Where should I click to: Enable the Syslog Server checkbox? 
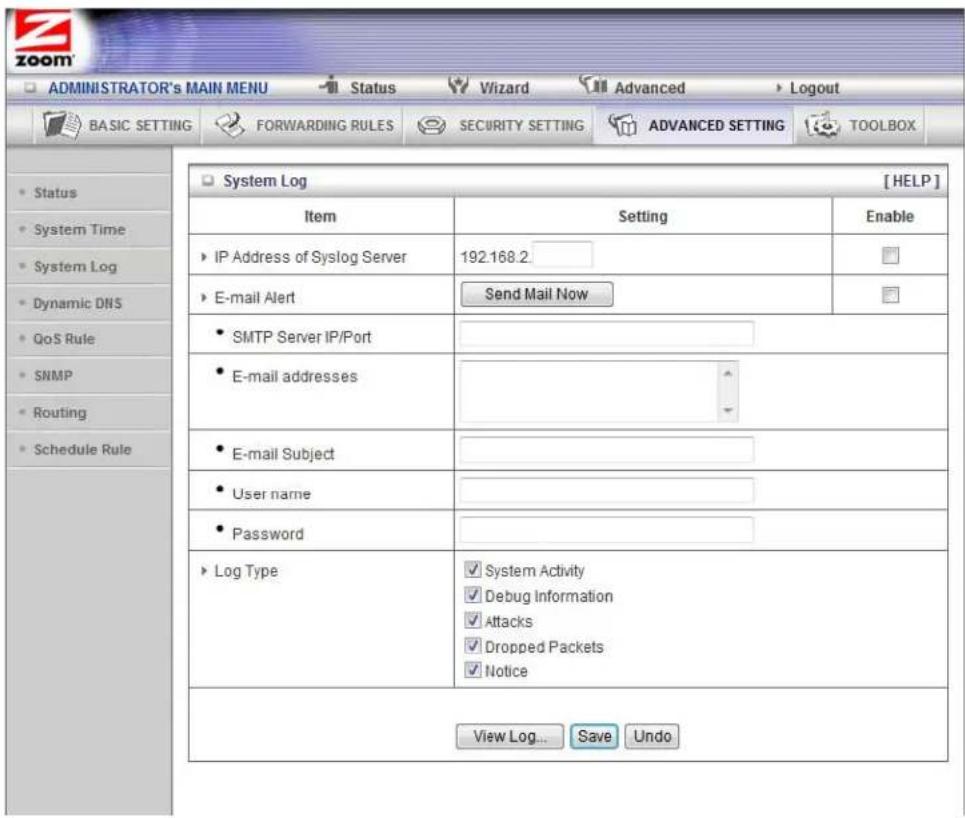click(890, 255)
